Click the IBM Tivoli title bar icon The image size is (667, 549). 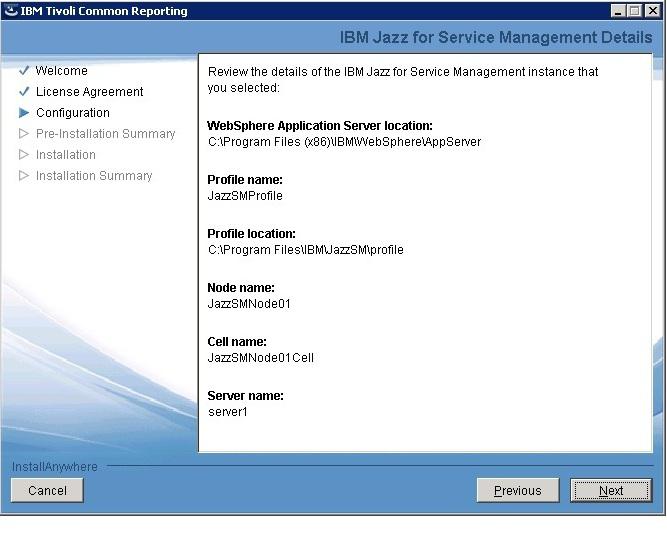11,11
